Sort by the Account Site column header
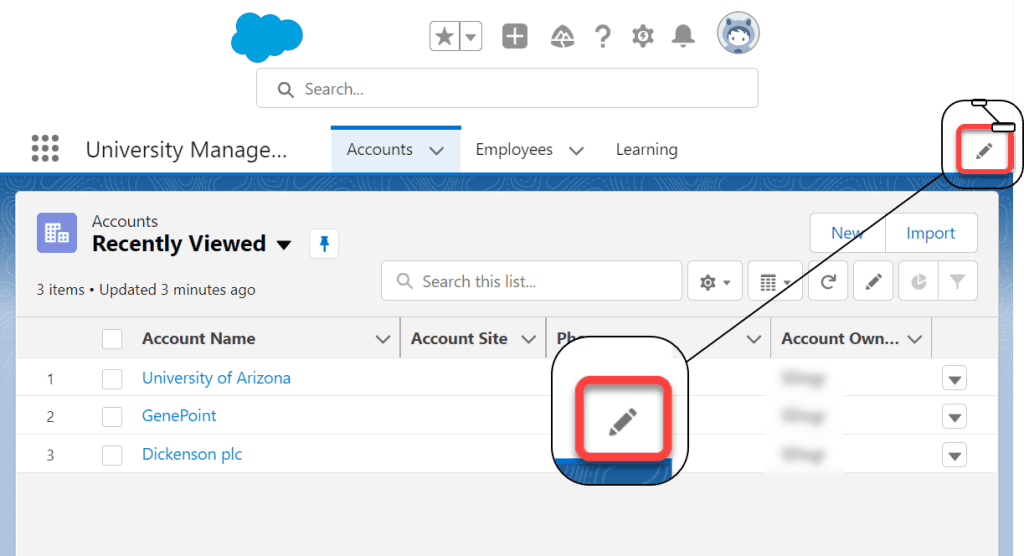The width and height of the screenshot is (1024, 556). point(459,338)
